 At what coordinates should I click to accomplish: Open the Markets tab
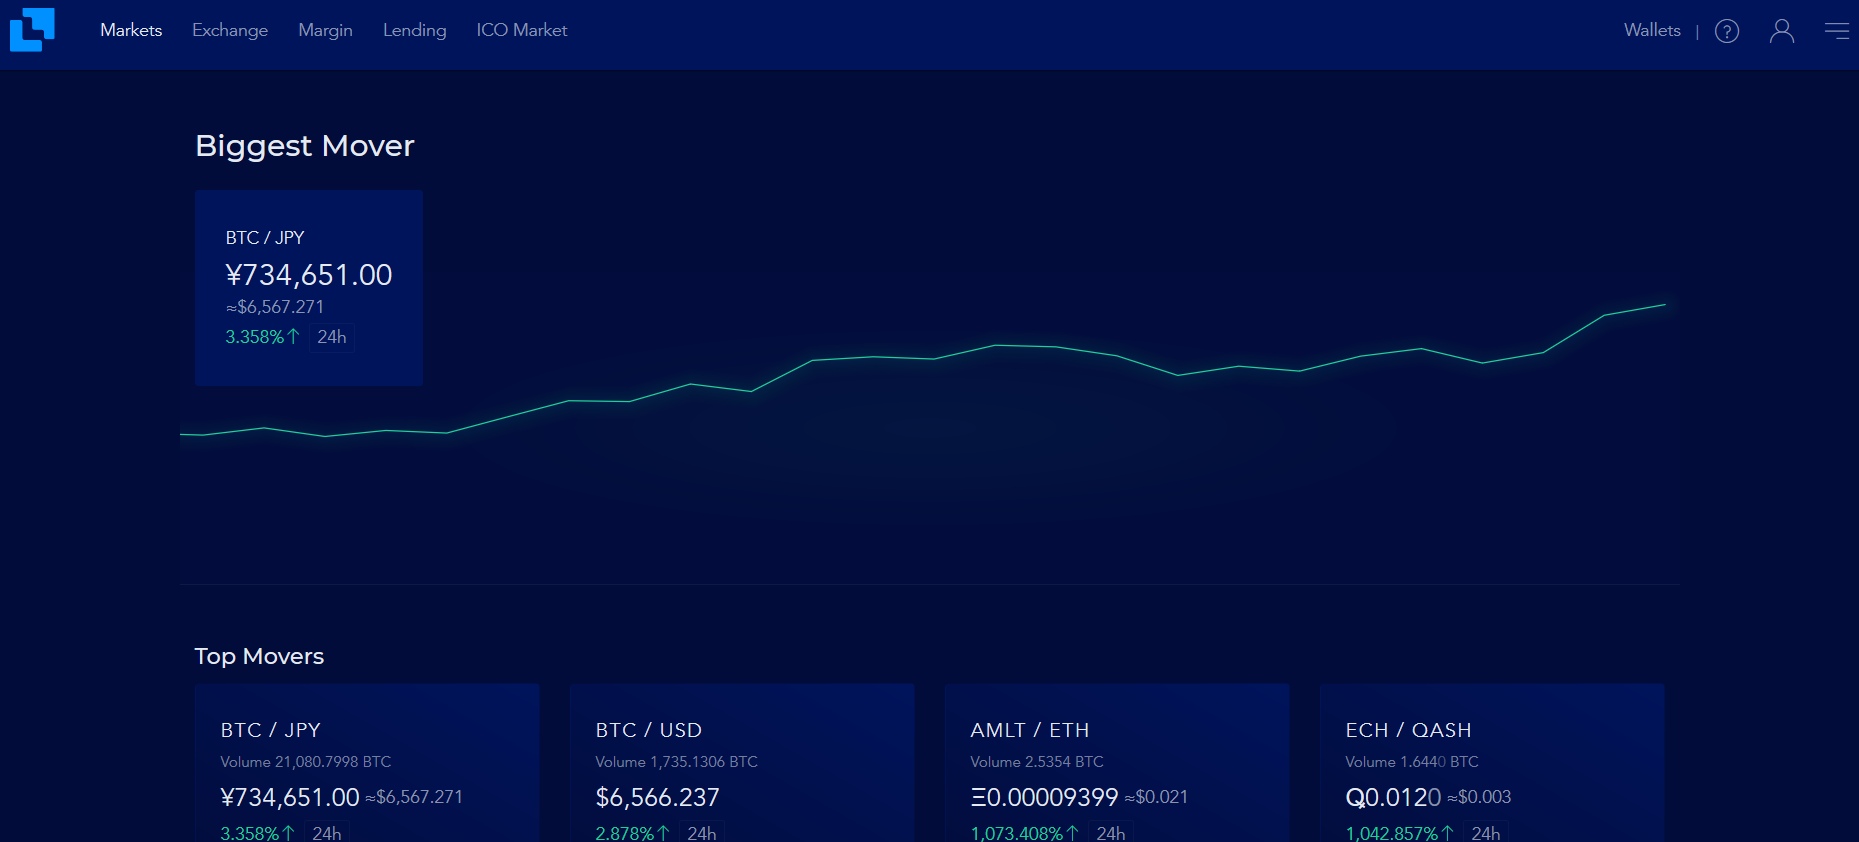pos(131,30)
